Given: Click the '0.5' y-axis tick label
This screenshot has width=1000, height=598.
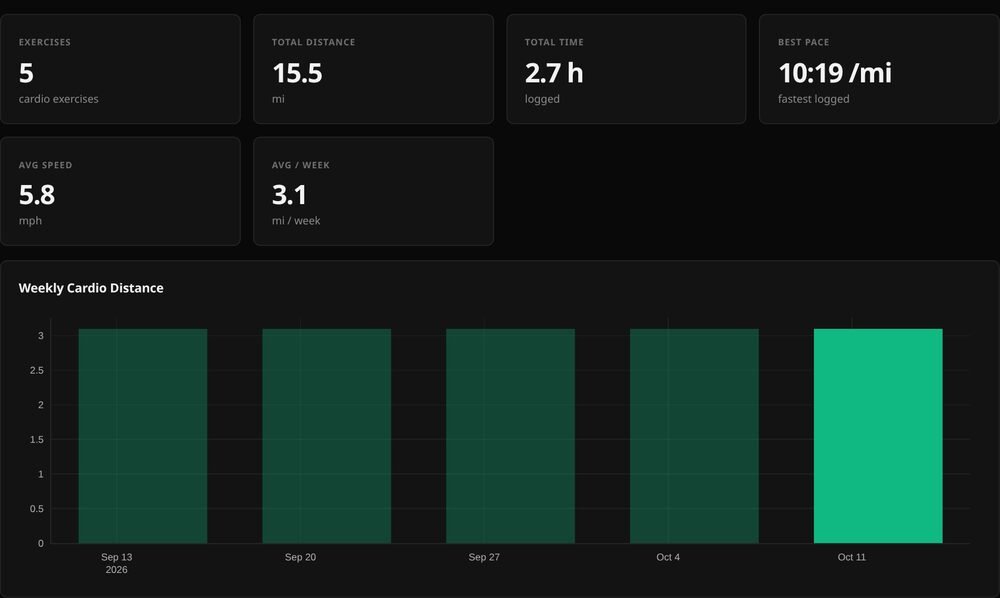Looking at the screenshot, I should (37, 509).
